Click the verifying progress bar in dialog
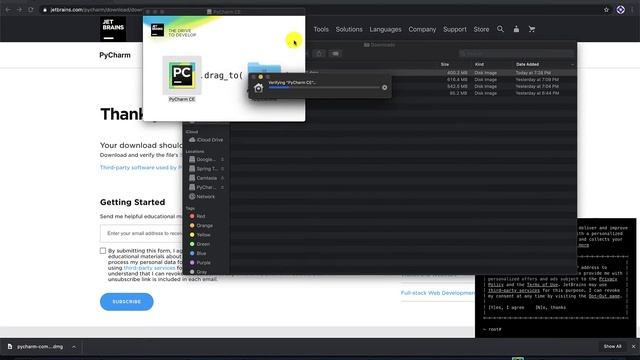The width and height of the screenshot is (640, 360). (x=324, y=87)
